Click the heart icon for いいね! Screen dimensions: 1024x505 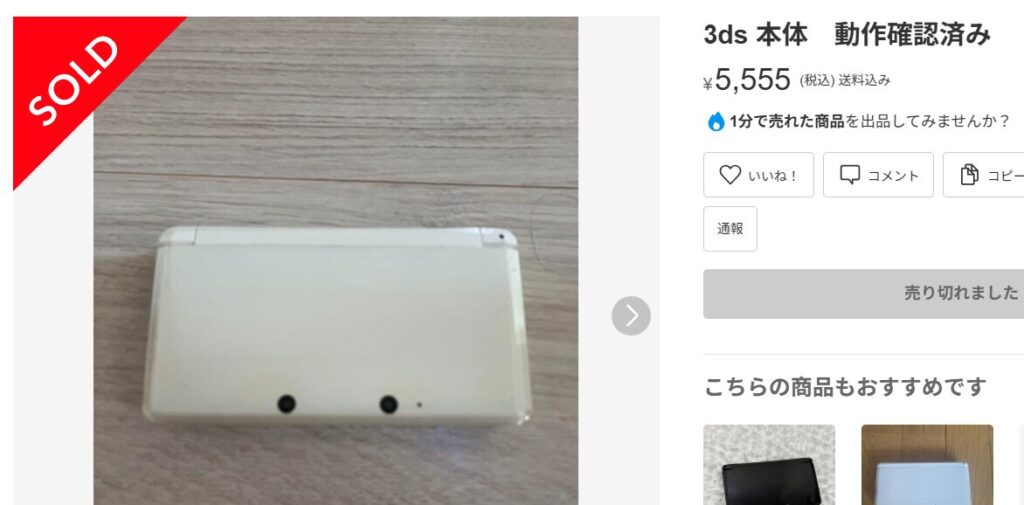729,174
